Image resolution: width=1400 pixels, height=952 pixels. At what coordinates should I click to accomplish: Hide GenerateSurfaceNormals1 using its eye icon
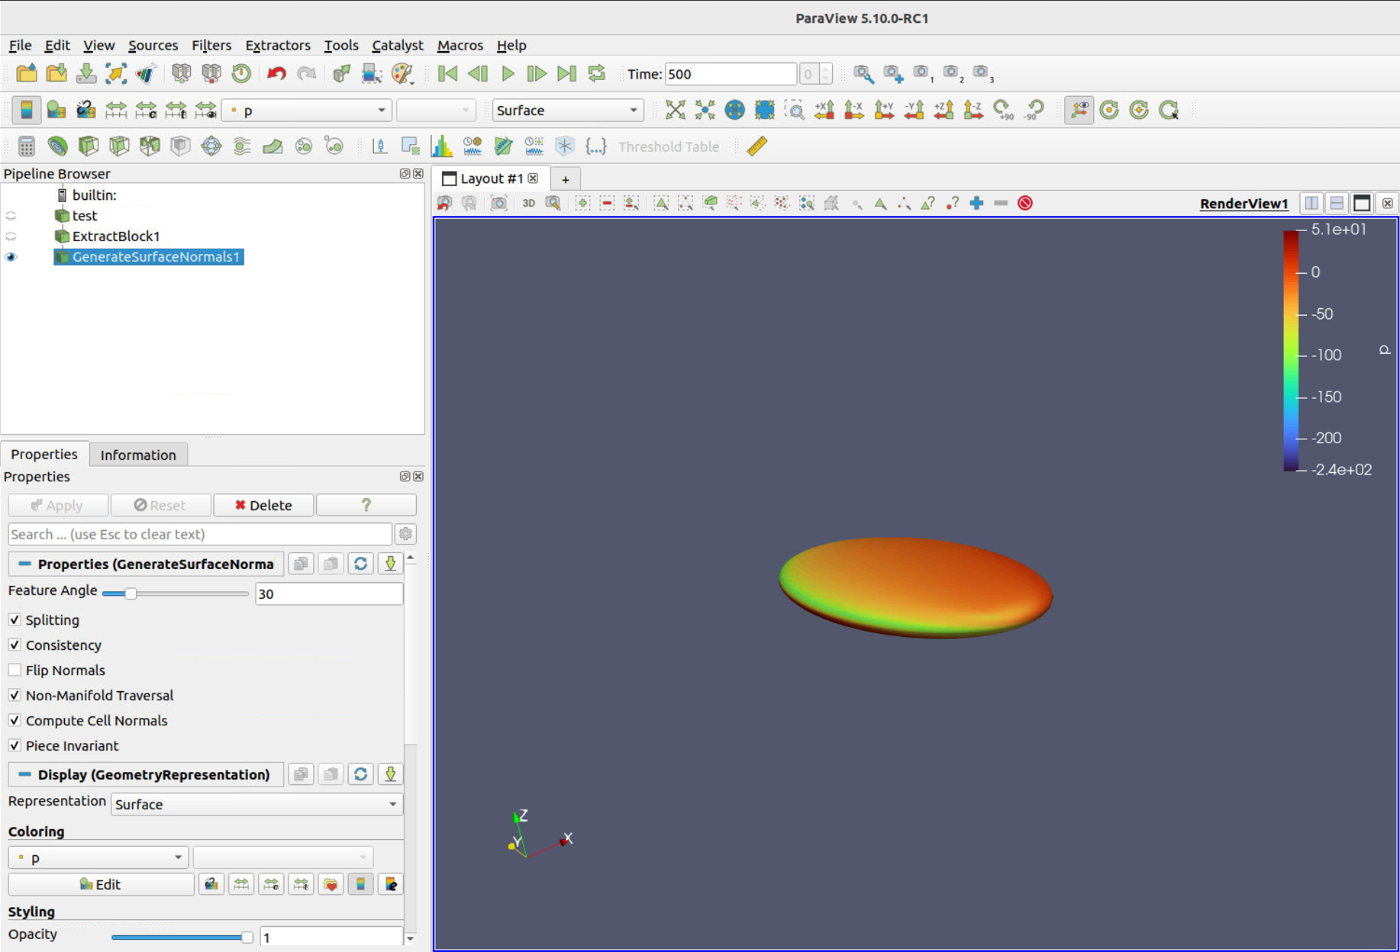coord(12,257)
